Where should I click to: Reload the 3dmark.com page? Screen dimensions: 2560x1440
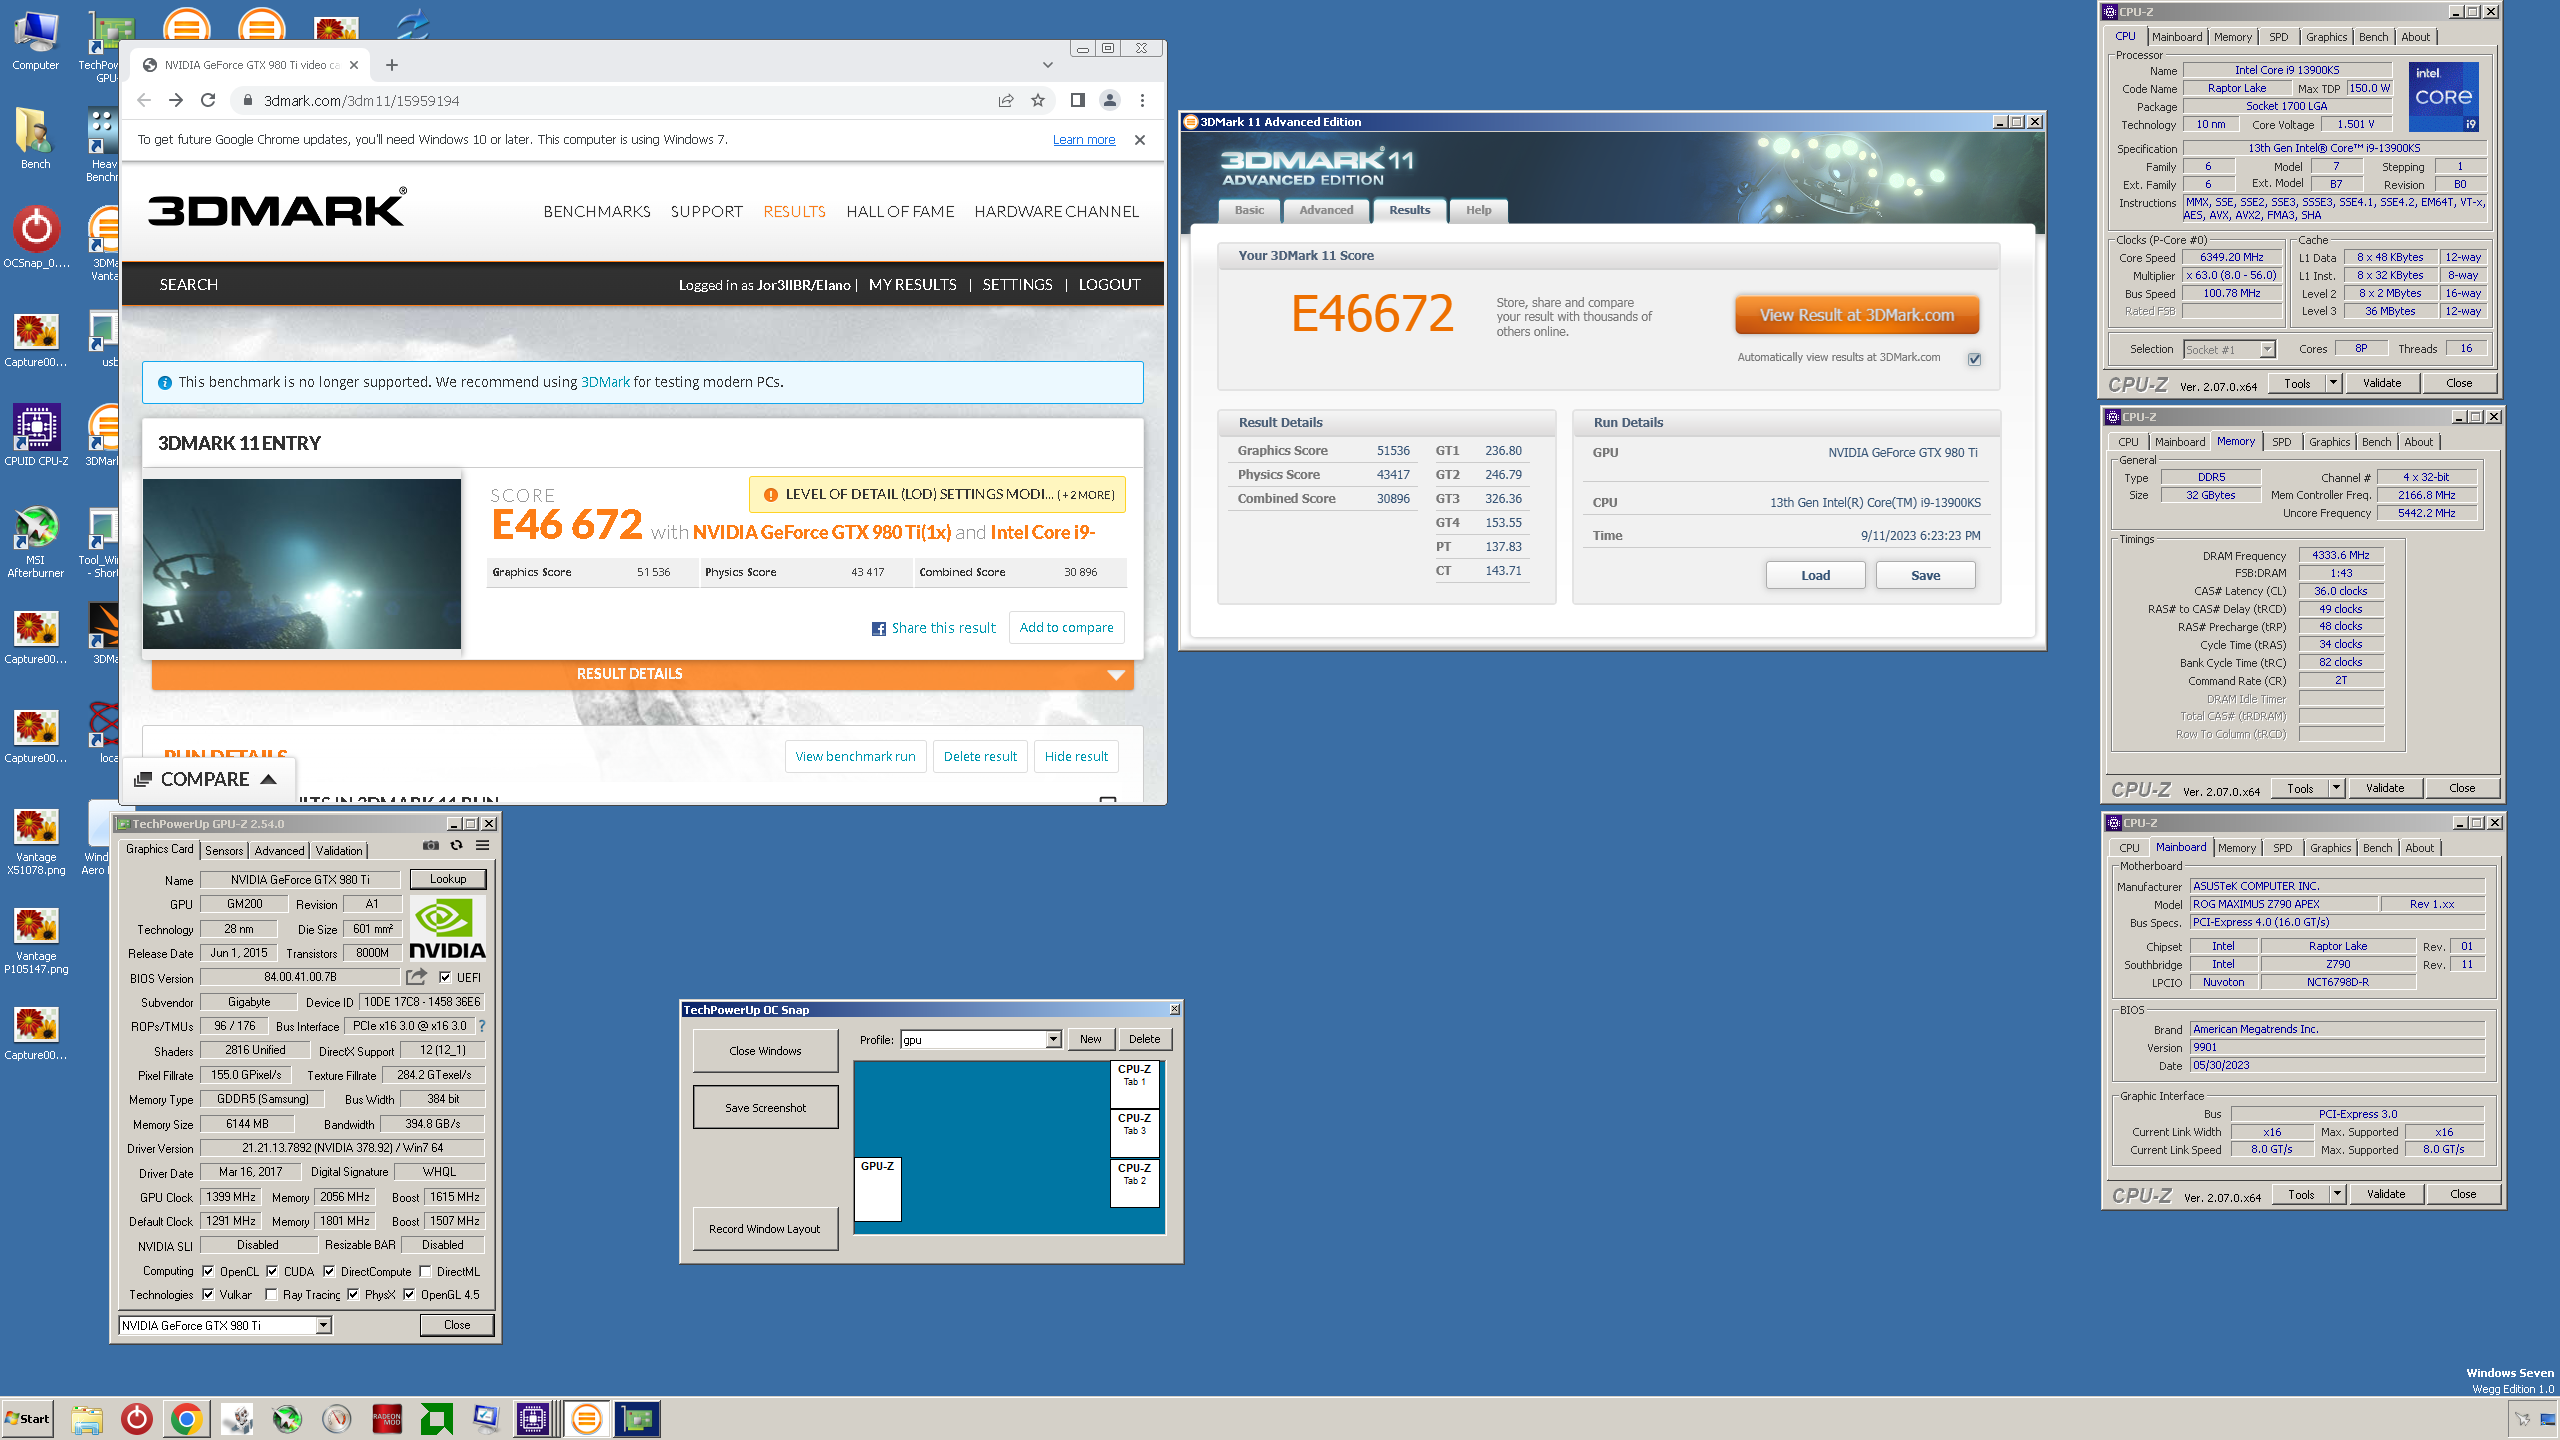(x=208, y=100)
